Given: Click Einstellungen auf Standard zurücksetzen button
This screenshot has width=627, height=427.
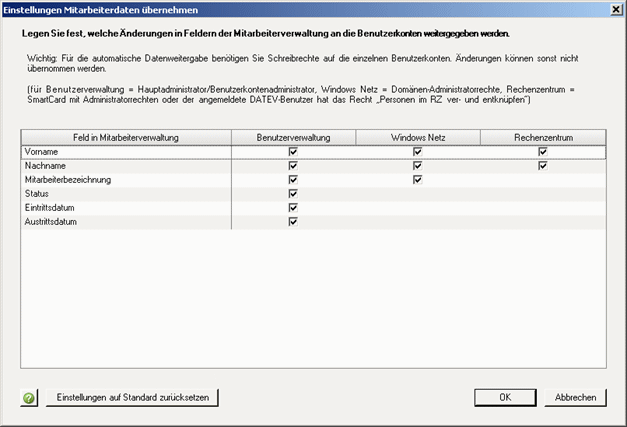Looking at the screenshot, I should point(132,398).
